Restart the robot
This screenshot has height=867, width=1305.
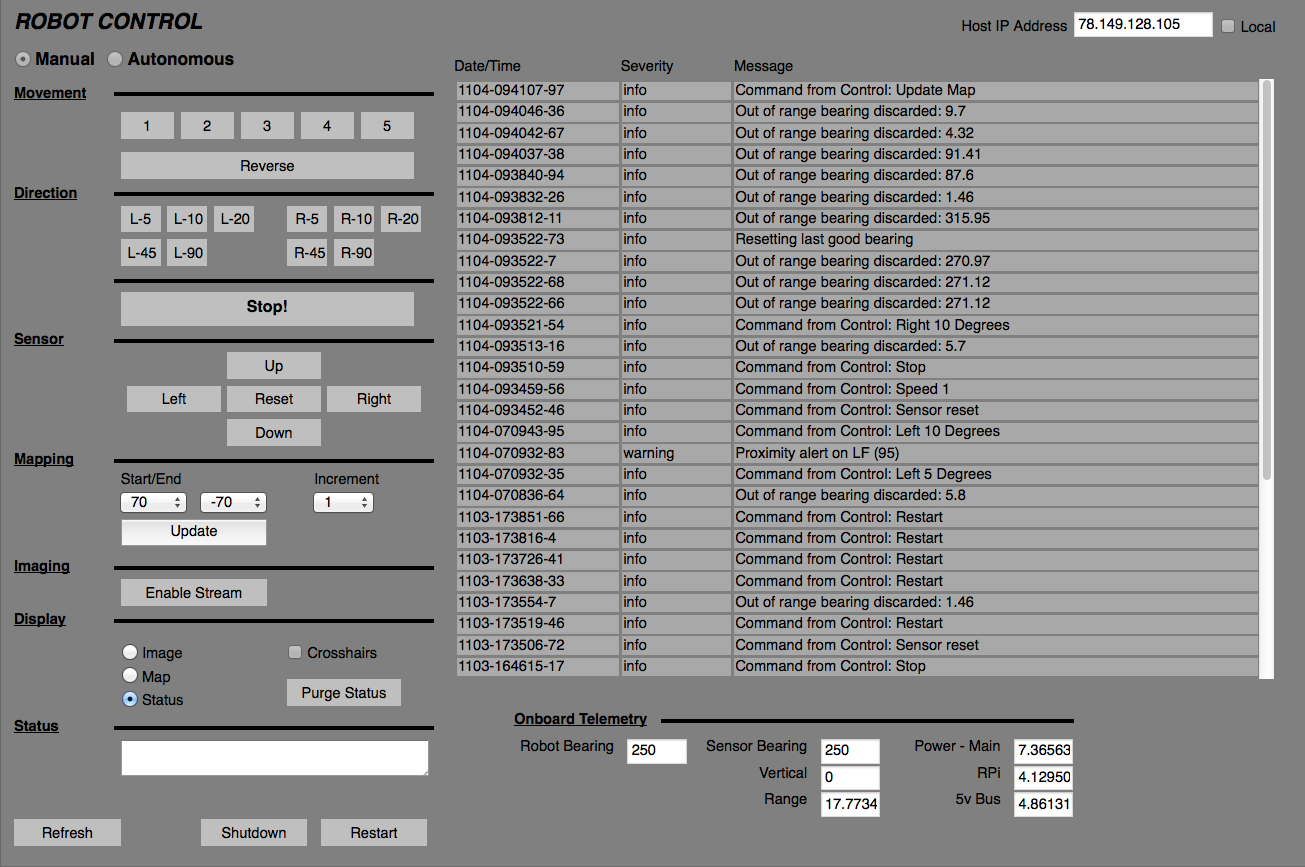click(373, 832)
